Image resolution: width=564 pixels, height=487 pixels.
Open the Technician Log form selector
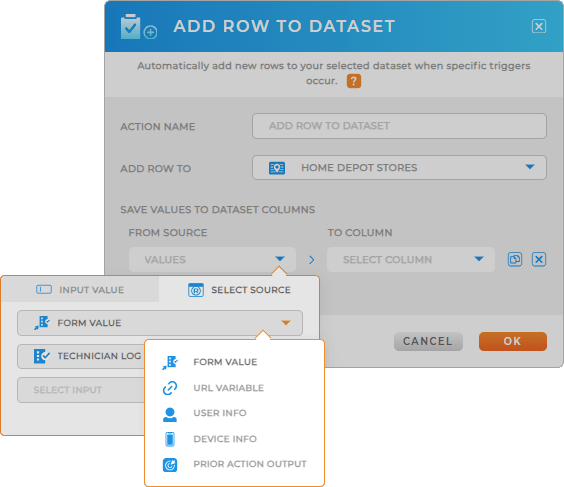click(81, 356)
